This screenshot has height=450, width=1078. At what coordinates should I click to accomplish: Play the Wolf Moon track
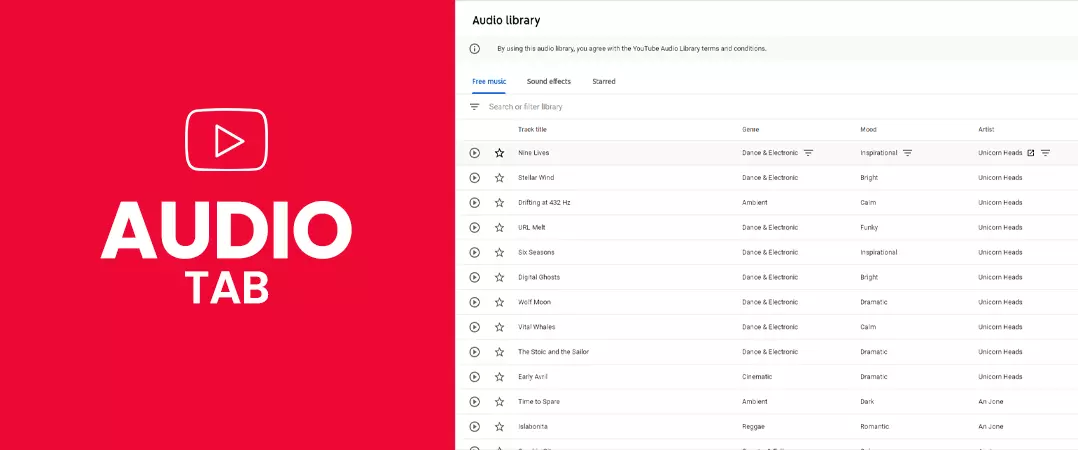[x=474, y=302]
